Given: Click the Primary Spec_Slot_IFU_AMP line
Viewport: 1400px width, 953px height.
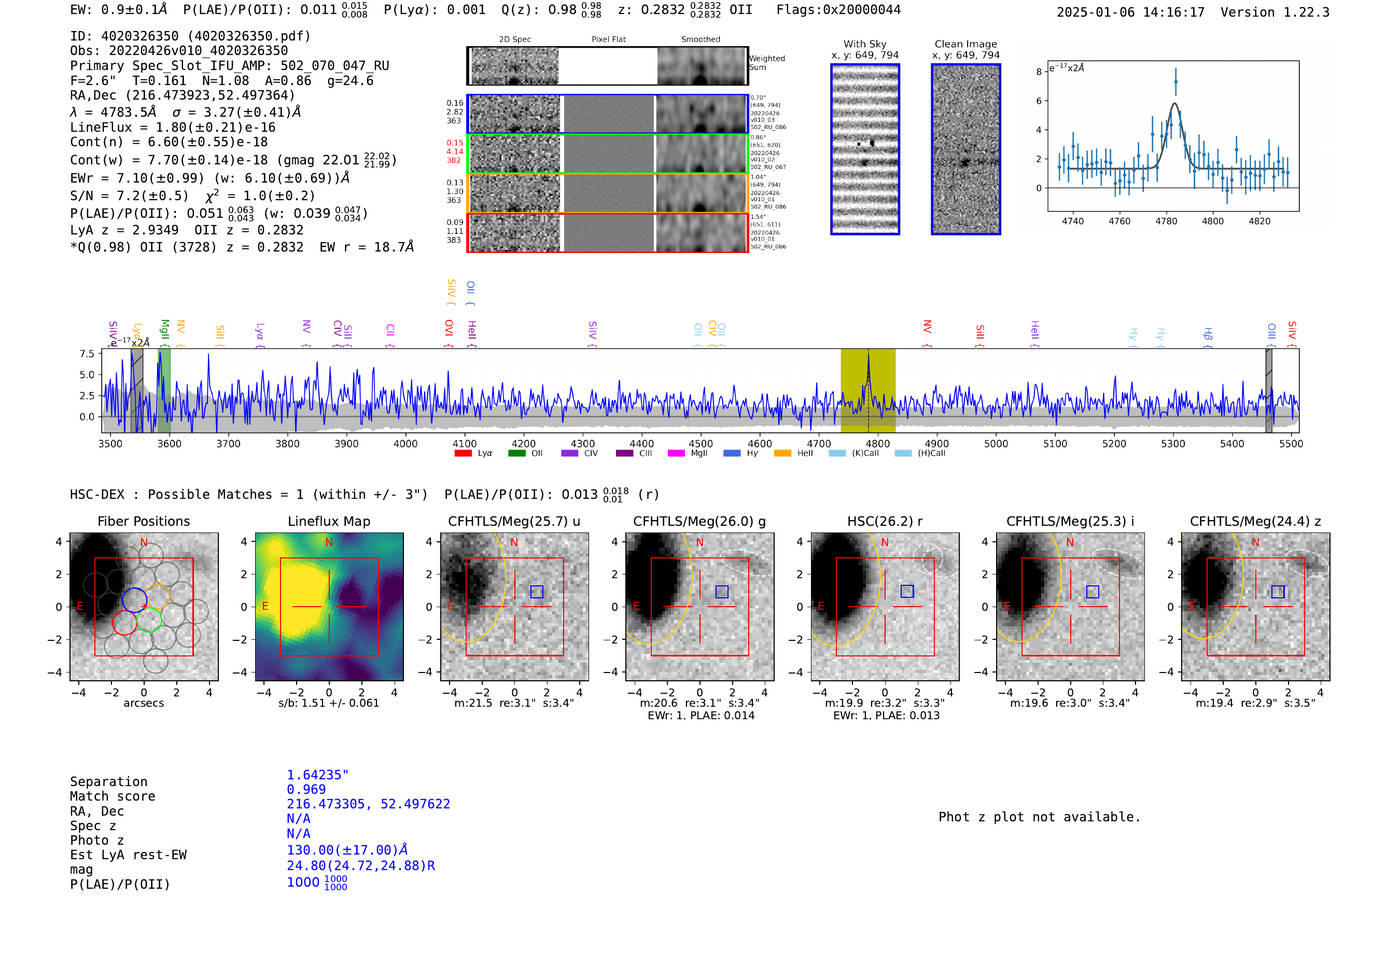Looking at the screenshot, I should point(230,65).
